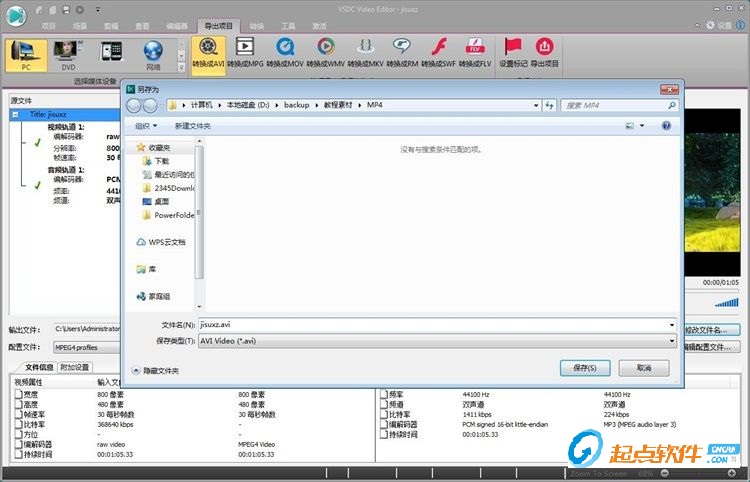
Task: Switch to the 附加设置 tab
Action: 75,367
